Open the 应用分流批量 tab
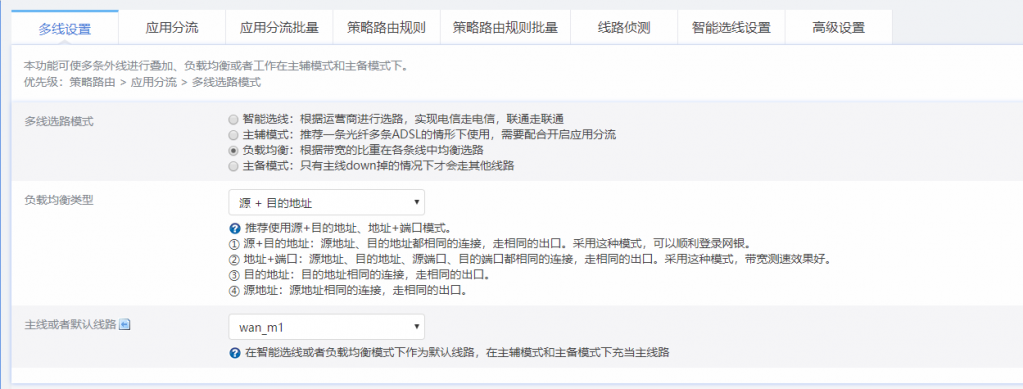The image size is (1023, 389). click(279, 27)
